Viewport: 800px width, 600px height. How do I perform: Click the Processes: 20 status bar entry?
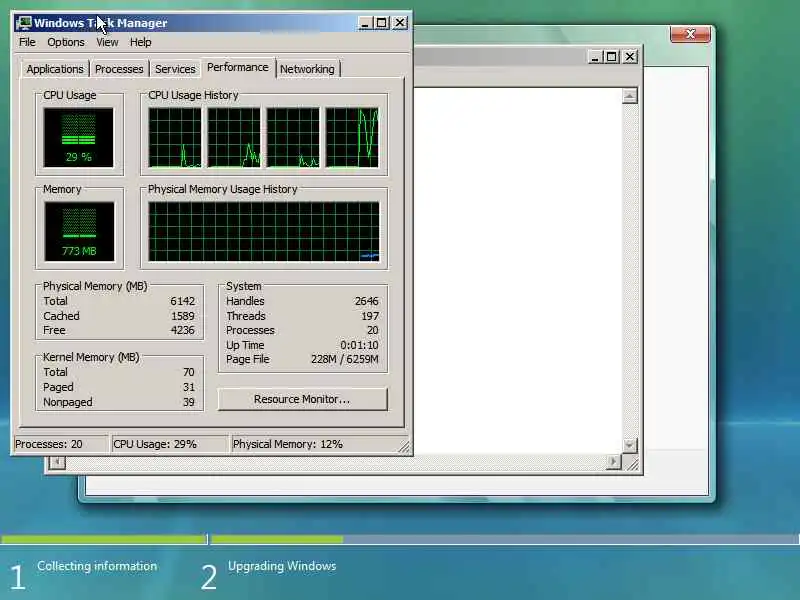60,444
